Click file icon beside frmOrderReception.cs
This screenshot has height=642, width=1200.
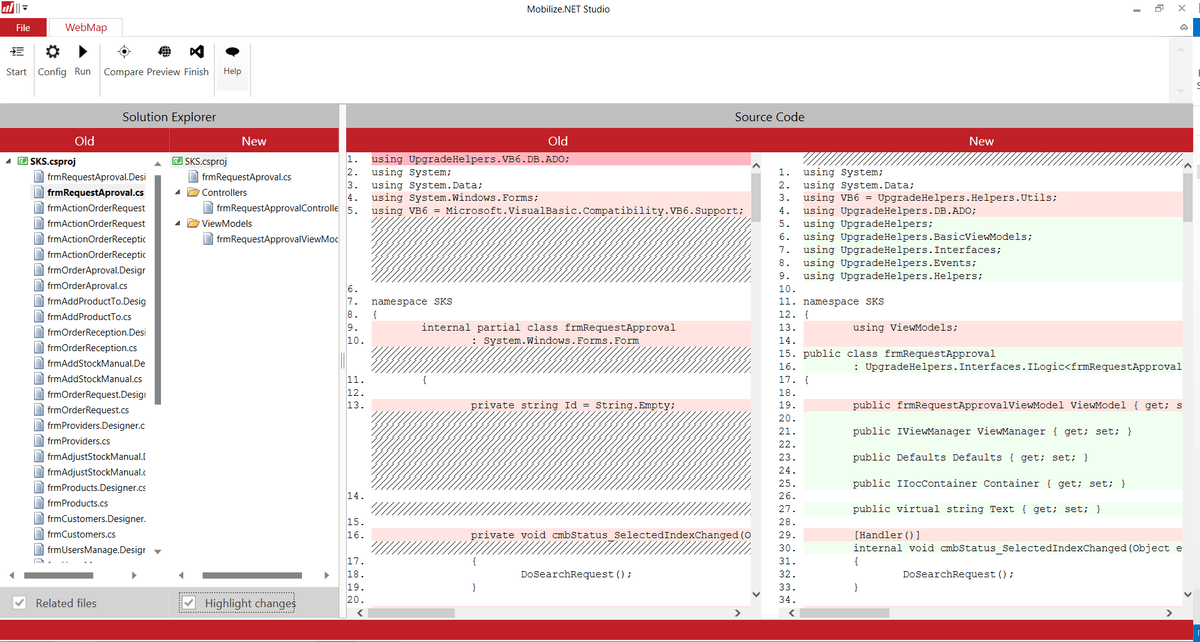(x=38, y=348)
